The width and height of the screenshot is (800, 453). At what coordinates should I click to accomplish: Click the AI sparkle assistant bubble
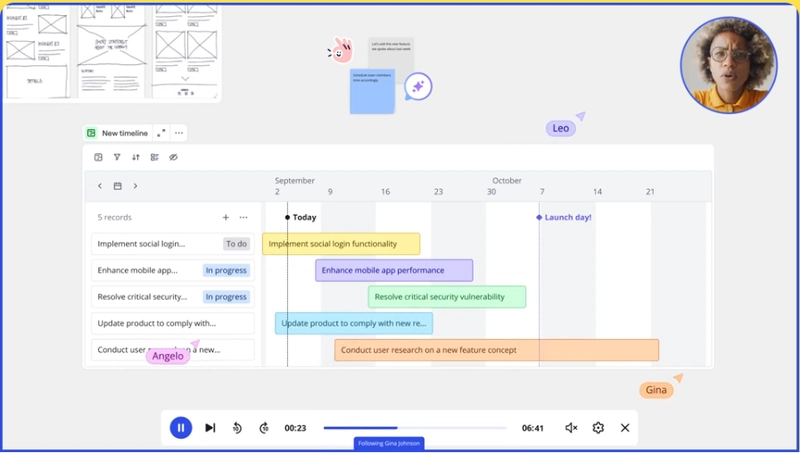(418, 86)
